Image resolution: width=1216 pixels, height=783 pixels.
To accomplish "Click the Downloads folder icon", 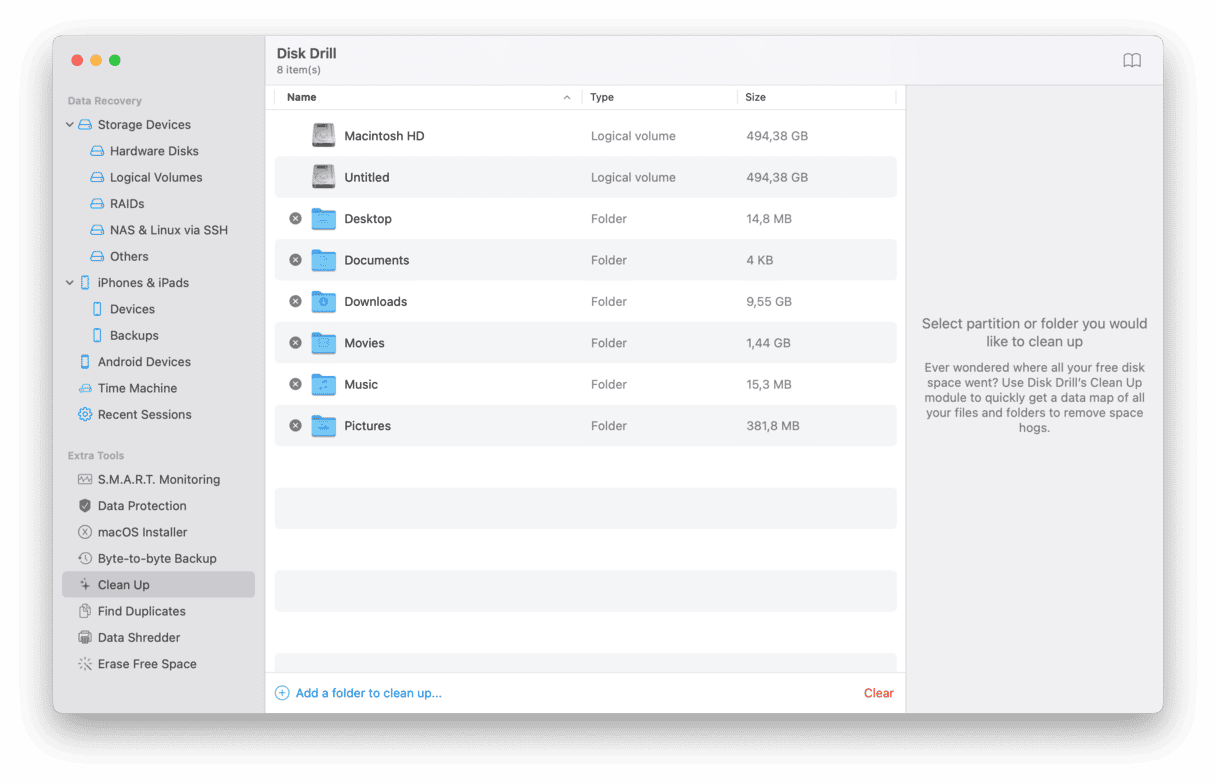I will click(323, 301).
